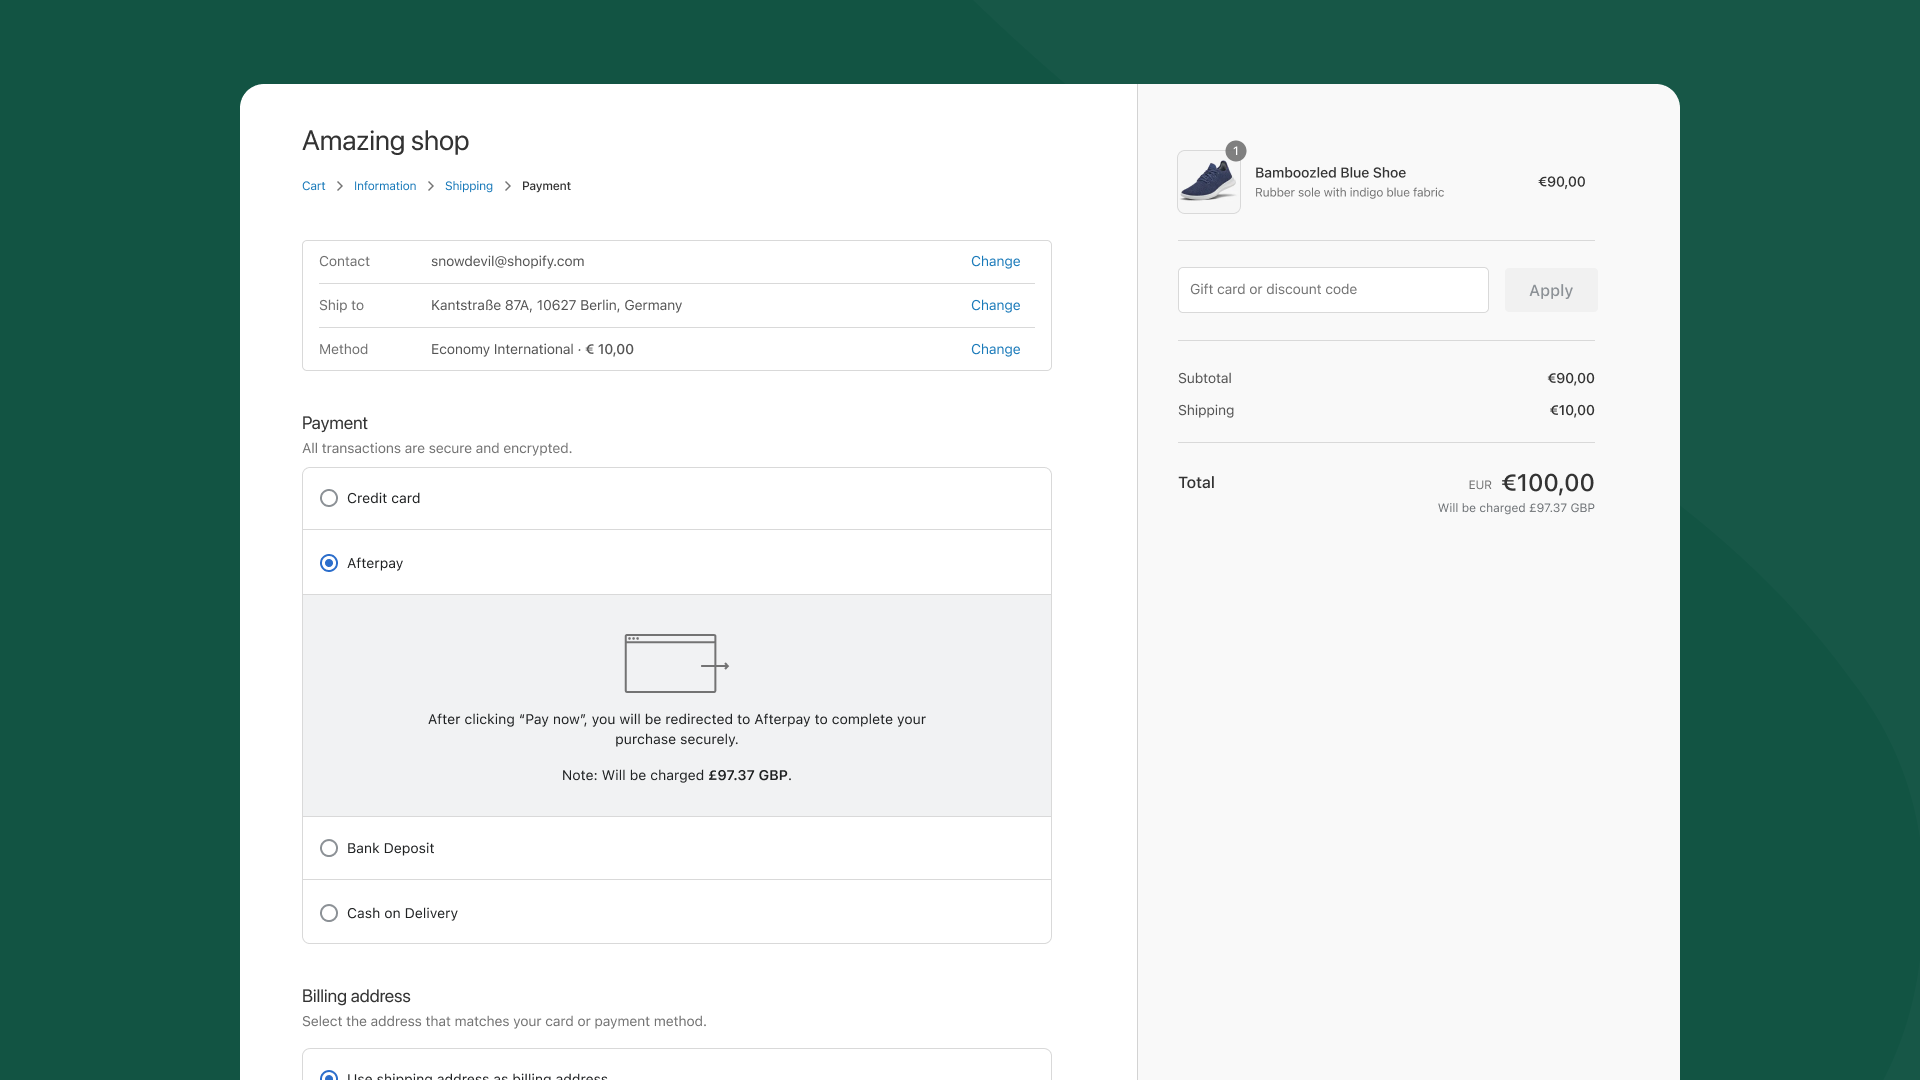Change the shipping method
The image size is (1920, 1080).
[x=995, y=349]
